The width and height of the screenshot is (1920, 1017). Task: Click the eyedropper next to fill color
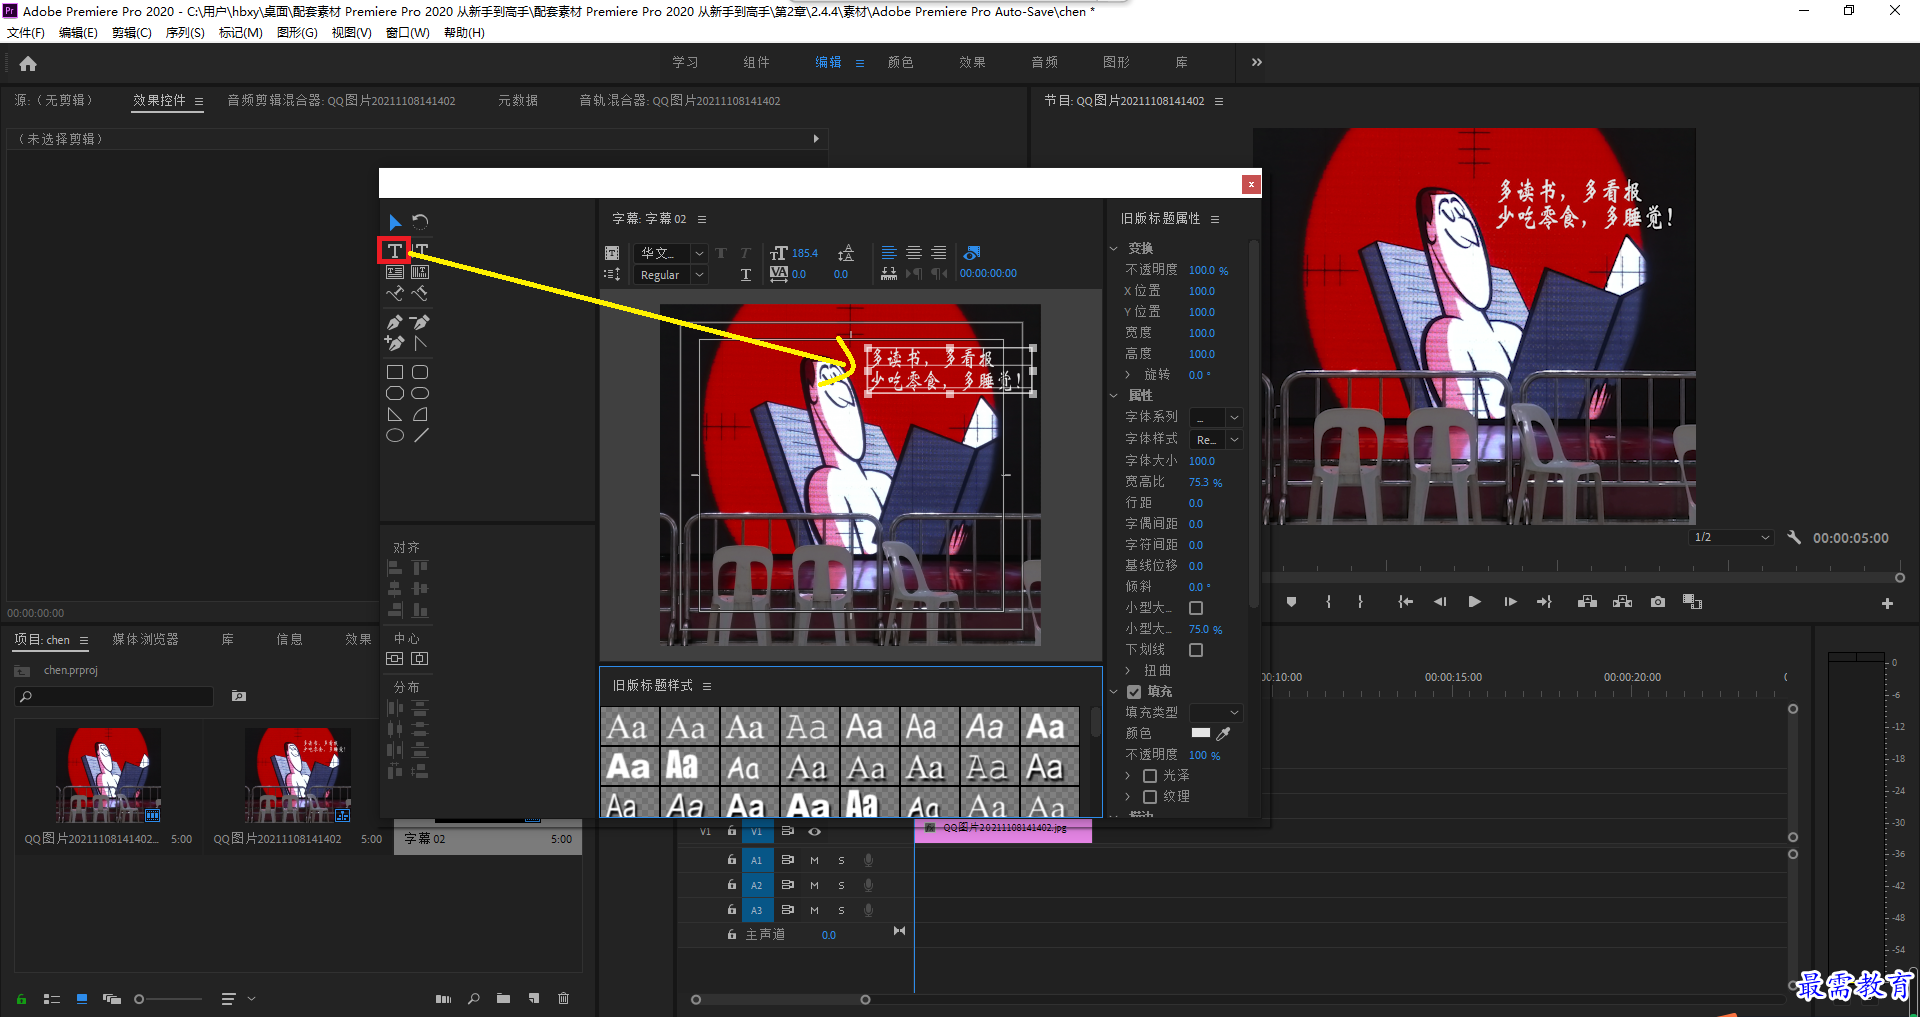click(1224, 733)
